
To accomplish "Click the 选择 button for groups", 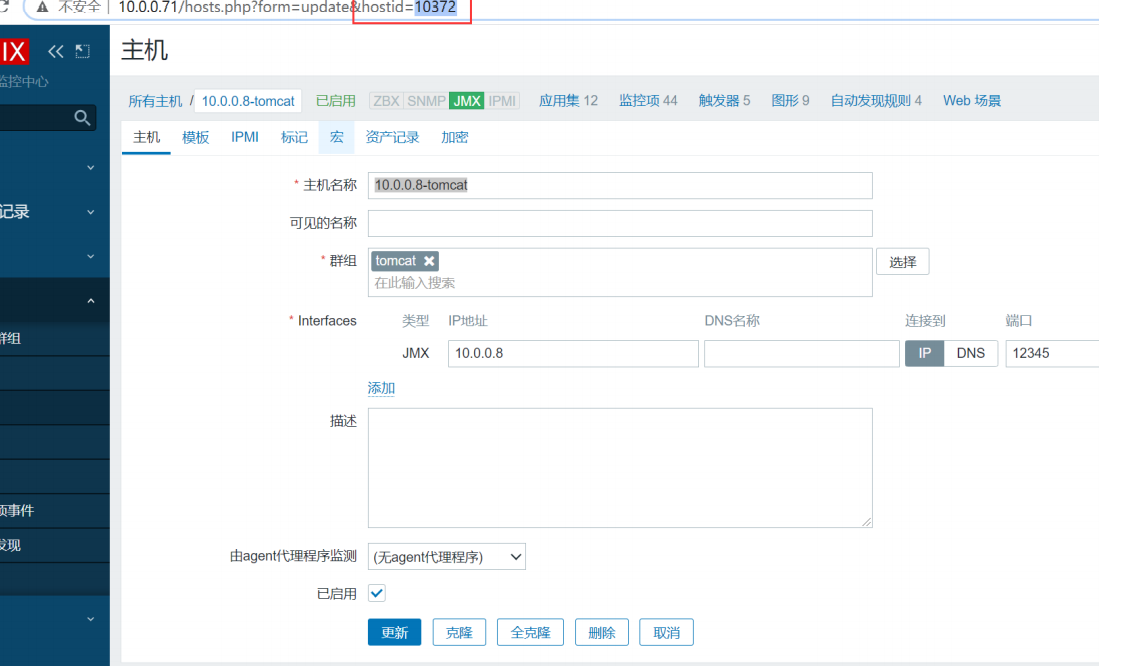I will [x=902, y=262].
